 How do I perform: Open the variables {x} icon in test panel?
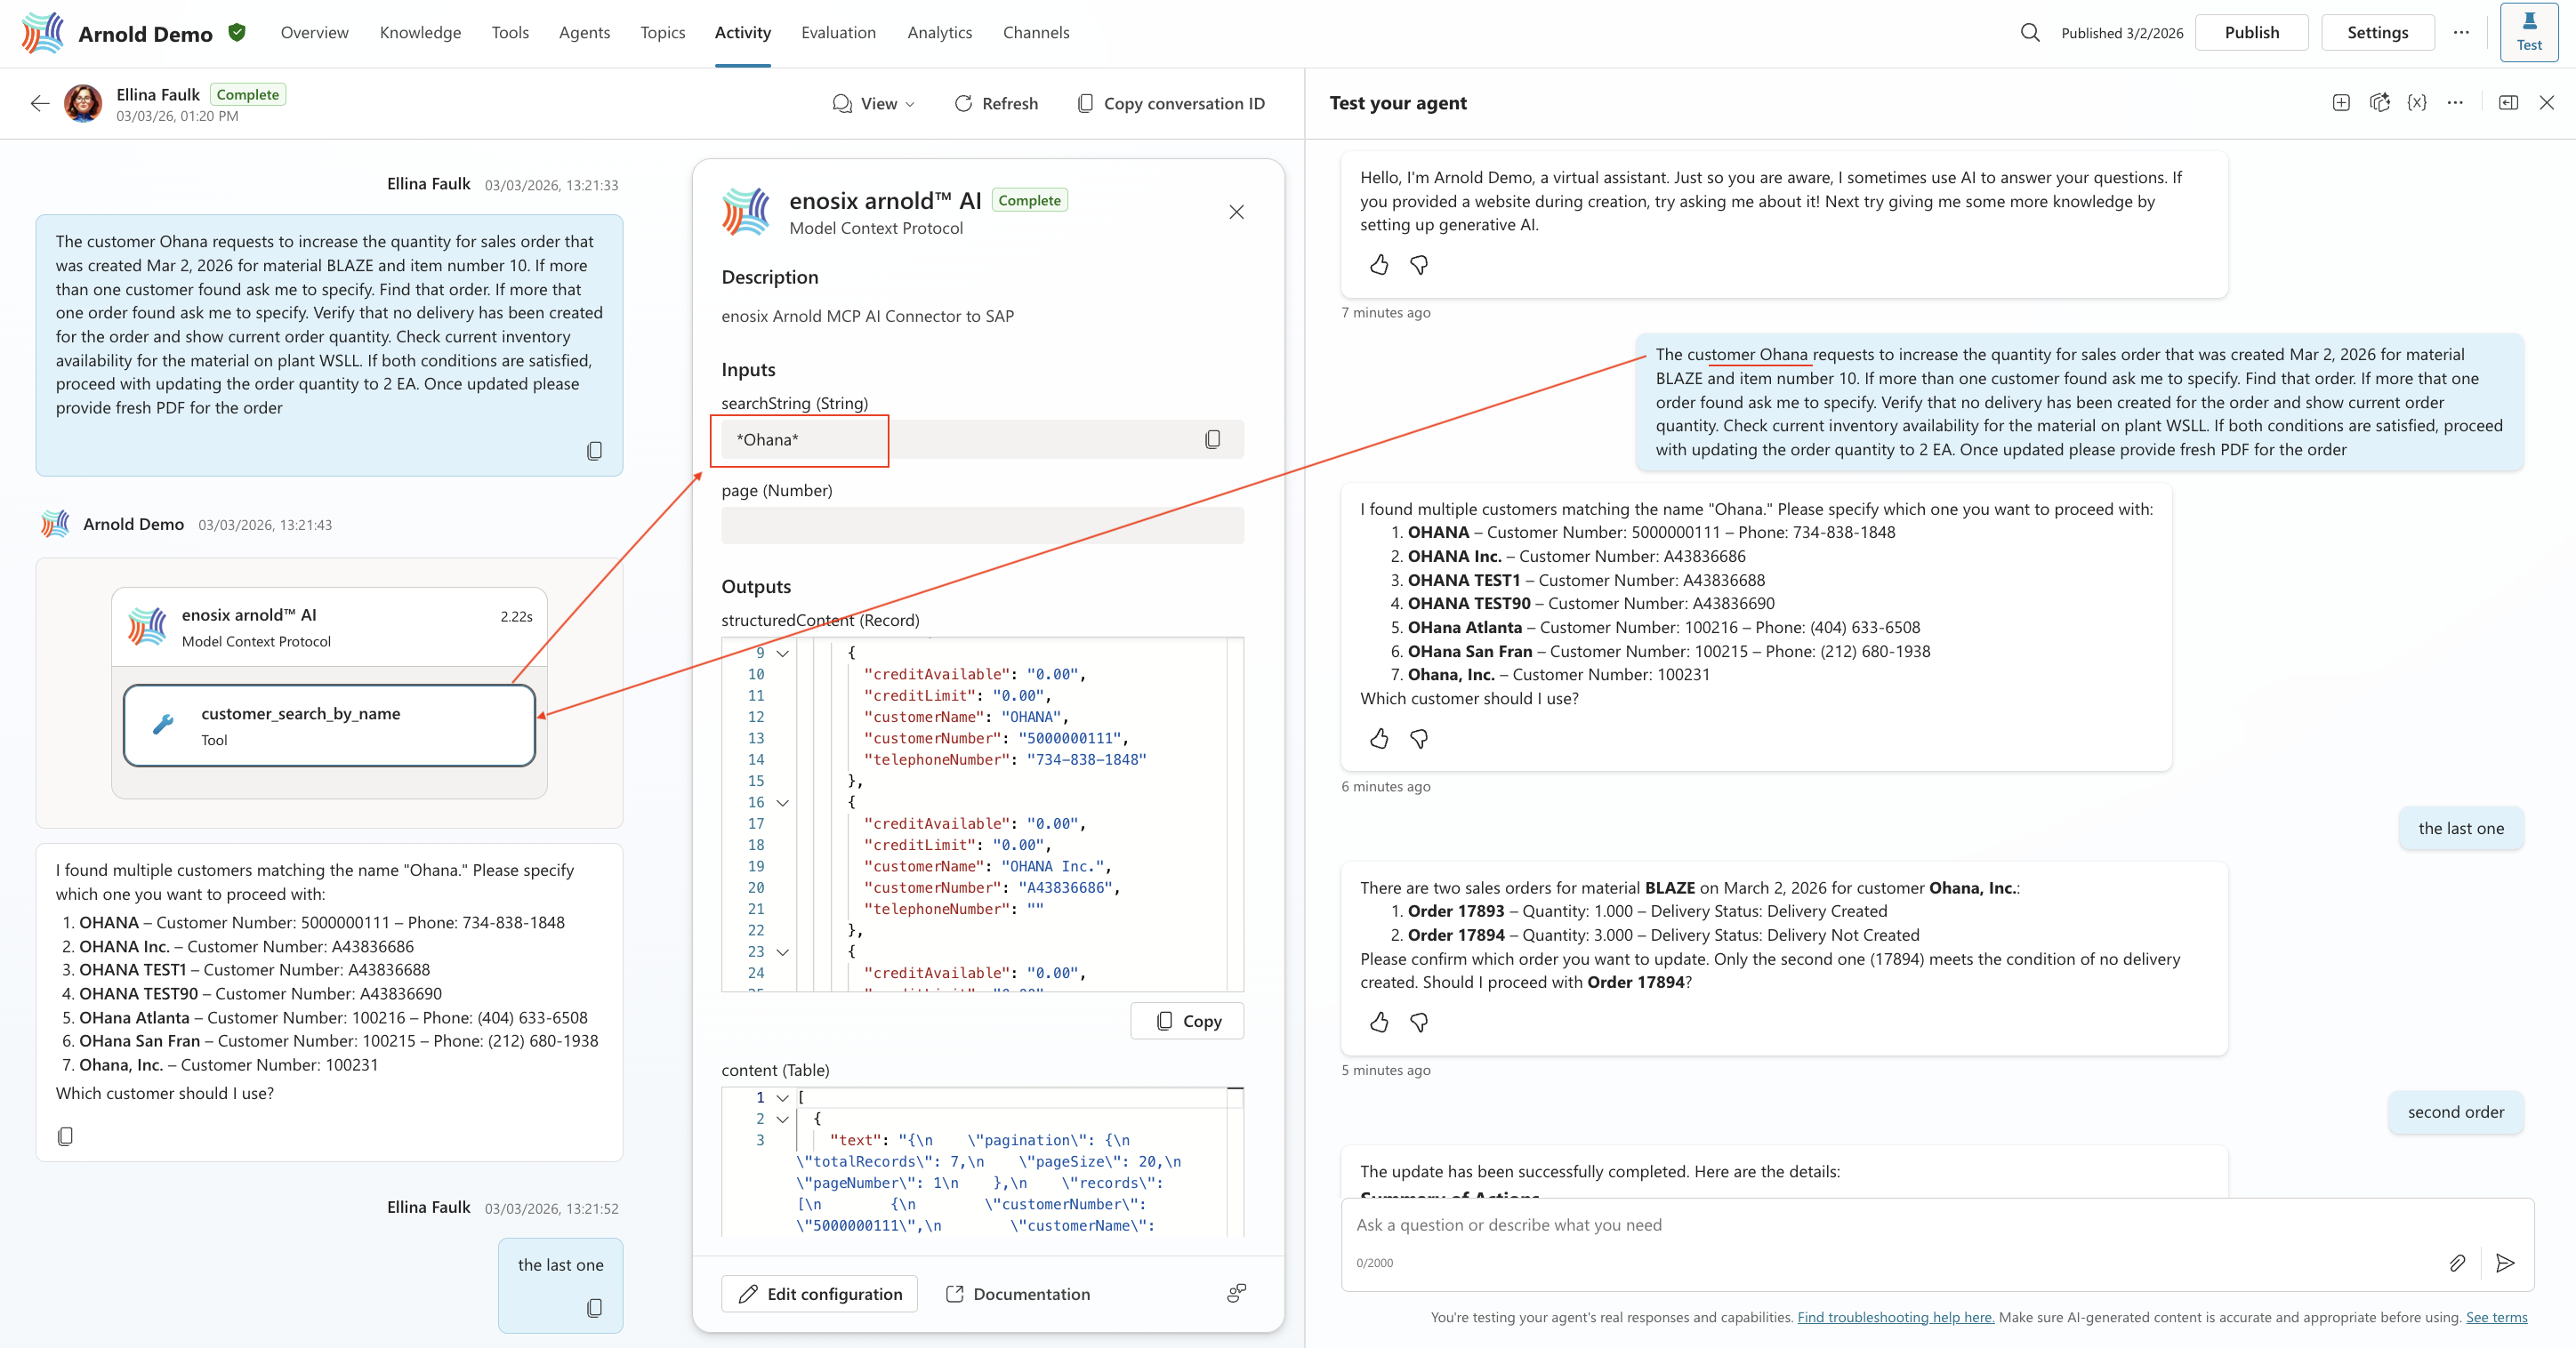2417,102
